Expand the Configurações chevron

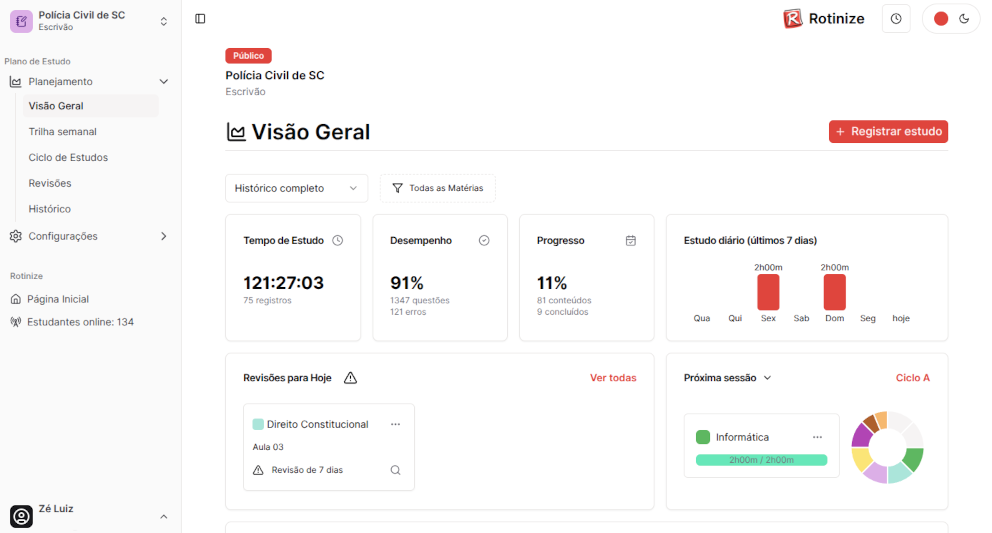164,236
